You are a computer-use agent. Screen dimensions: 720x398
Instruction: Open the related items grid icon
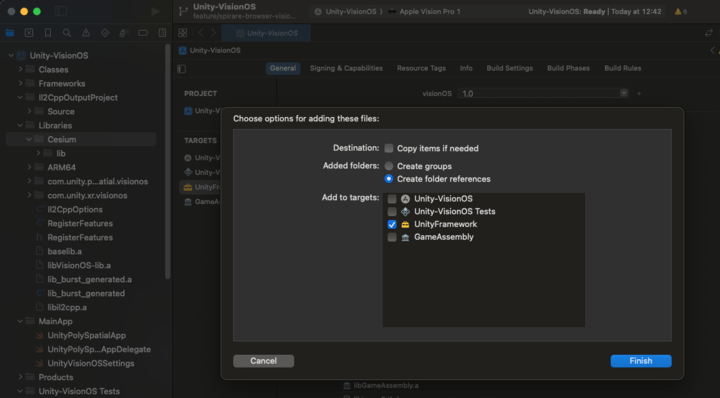point(182,33)
